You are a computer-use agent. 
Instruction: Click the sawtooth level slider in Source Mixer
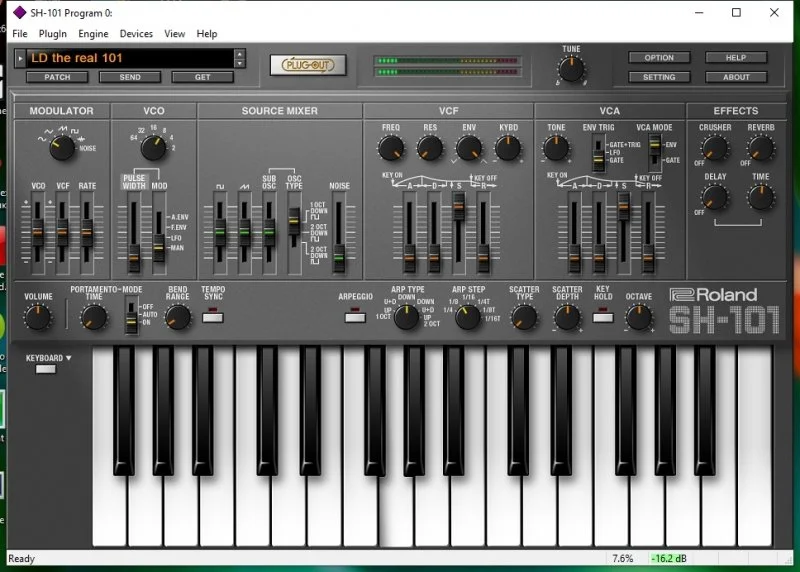(x=244, y=232)
